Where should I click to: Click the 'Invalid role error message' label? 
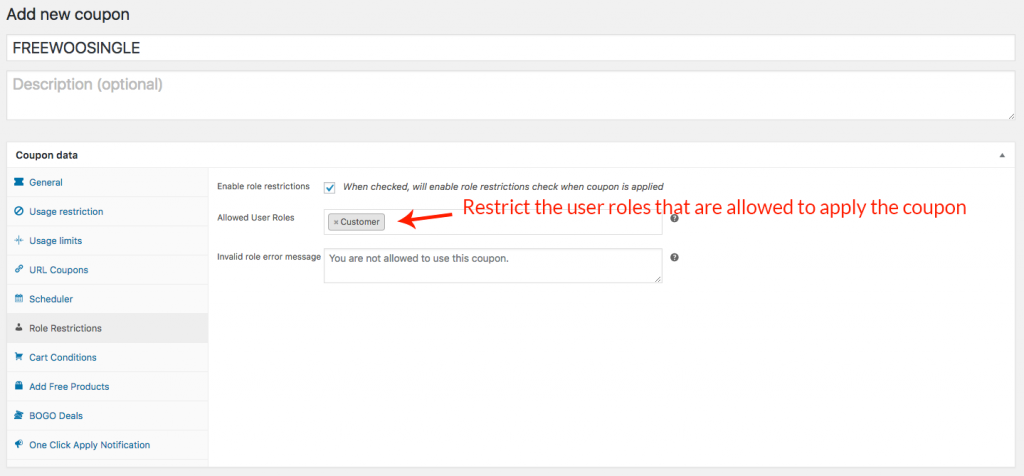269,257
